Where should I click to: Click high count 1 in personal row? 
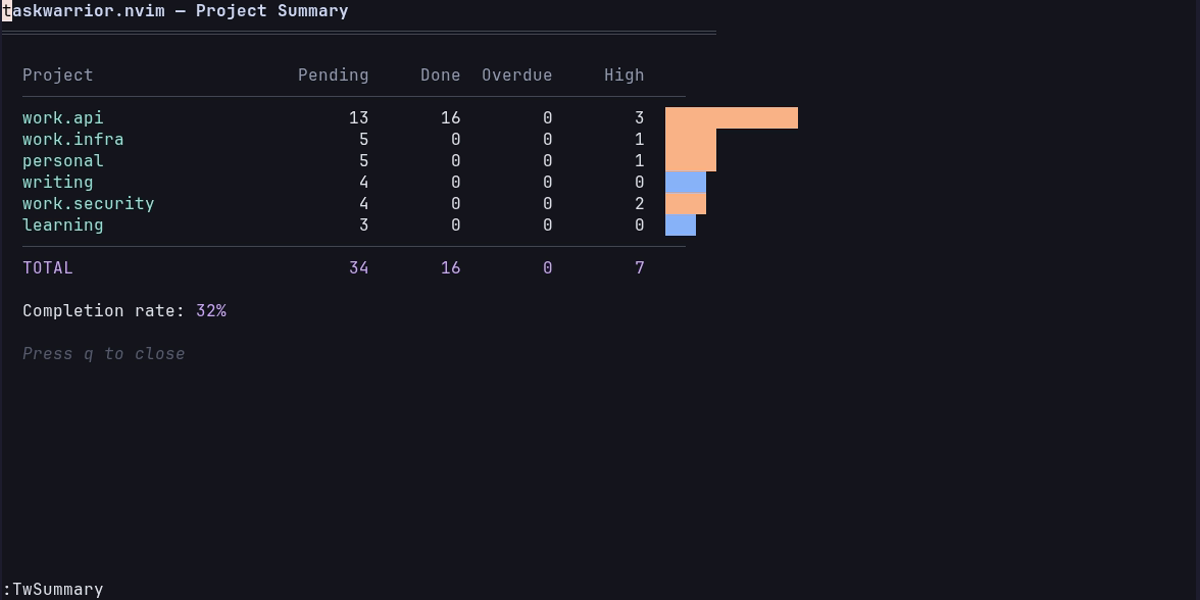click(x=639, y=161)
